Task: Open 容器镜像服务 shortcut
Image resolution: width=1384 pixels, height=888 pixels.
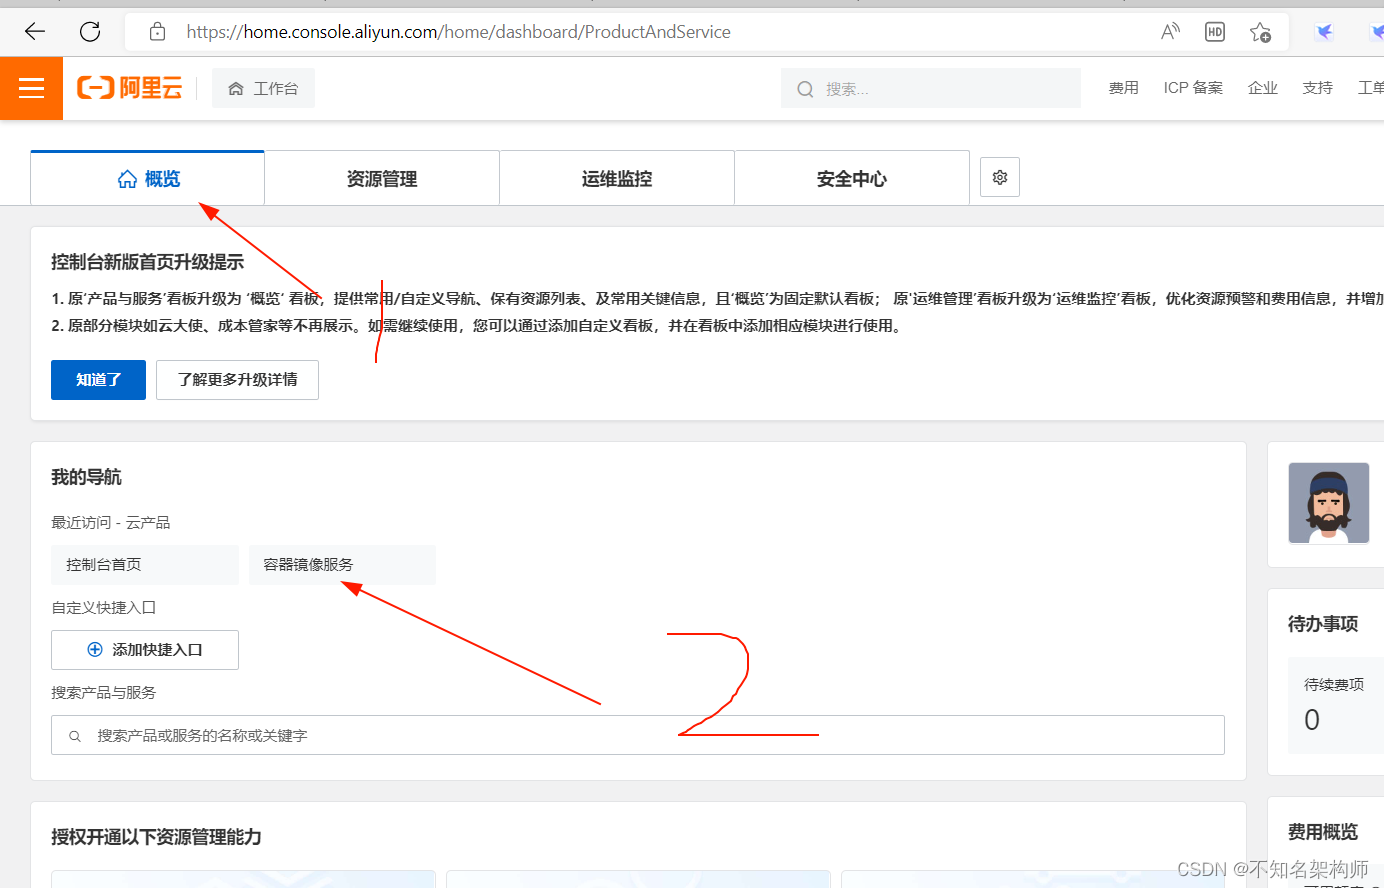Action: click(x=342, y=565)
